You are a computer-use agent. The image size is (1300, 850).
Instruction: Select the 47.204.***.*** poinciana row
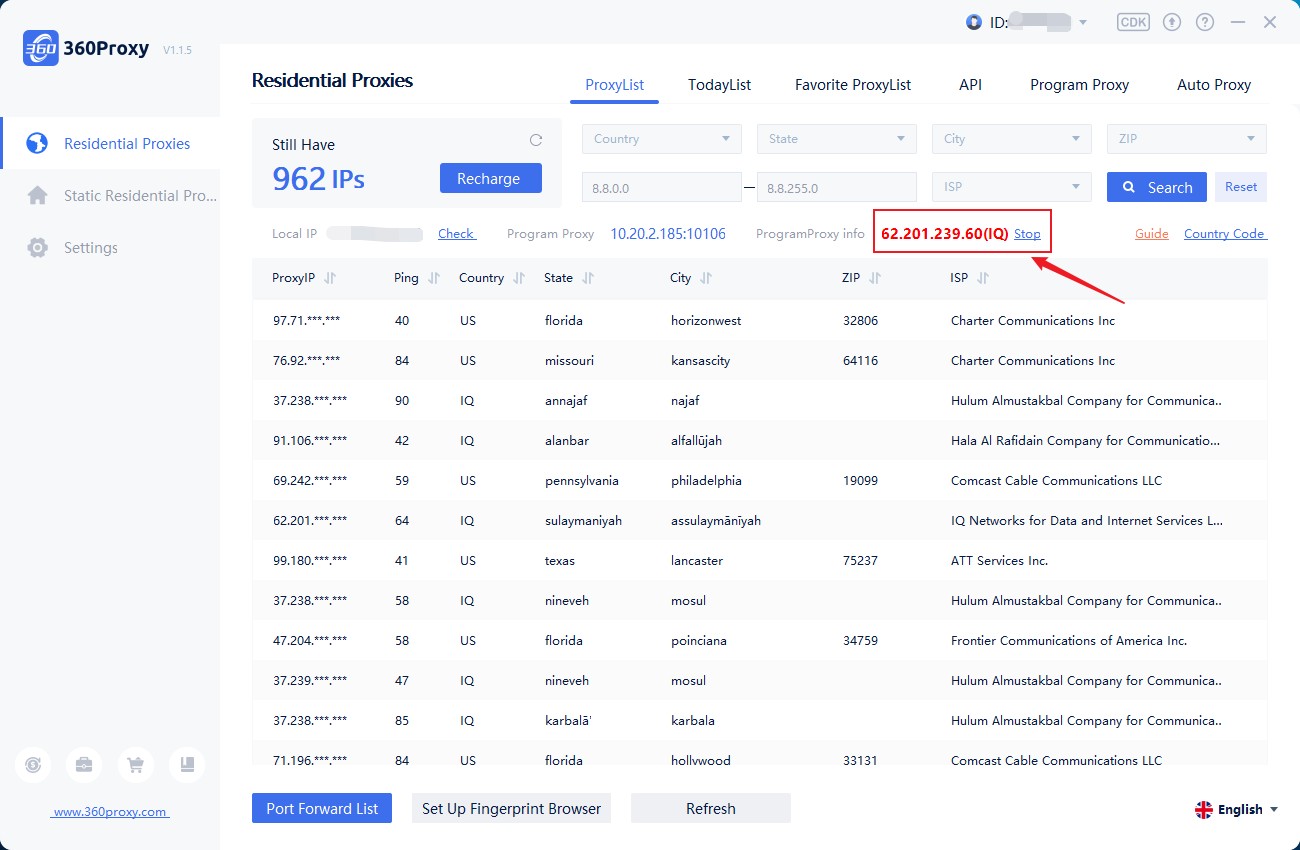760,641
